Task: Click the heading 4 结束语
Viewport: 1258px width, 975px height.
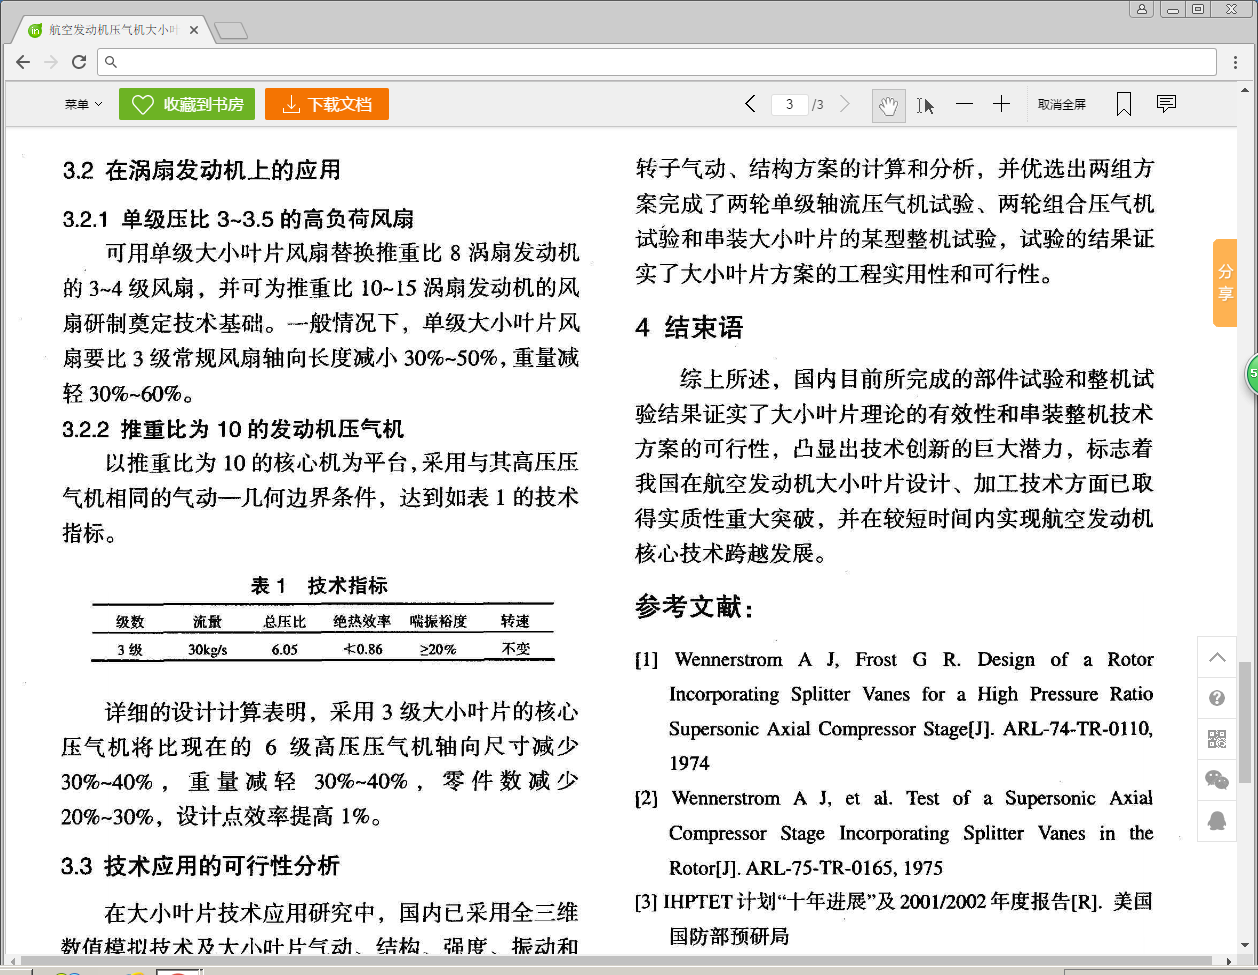Action: pos(690,327)
